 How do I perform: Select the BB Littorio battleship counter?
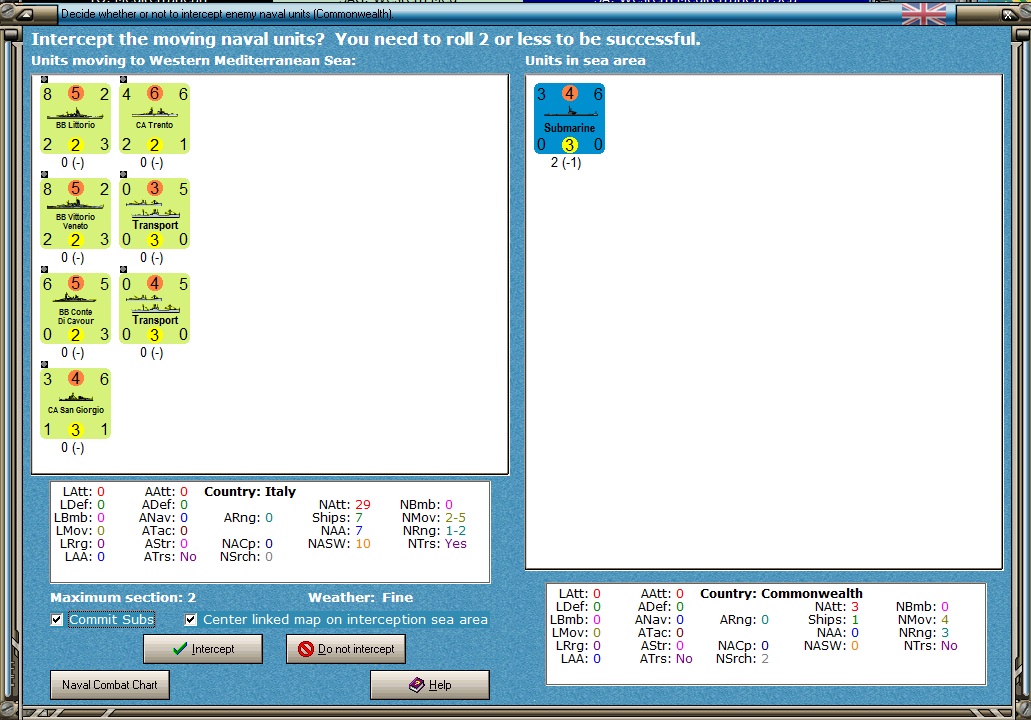tap(76, 118)
